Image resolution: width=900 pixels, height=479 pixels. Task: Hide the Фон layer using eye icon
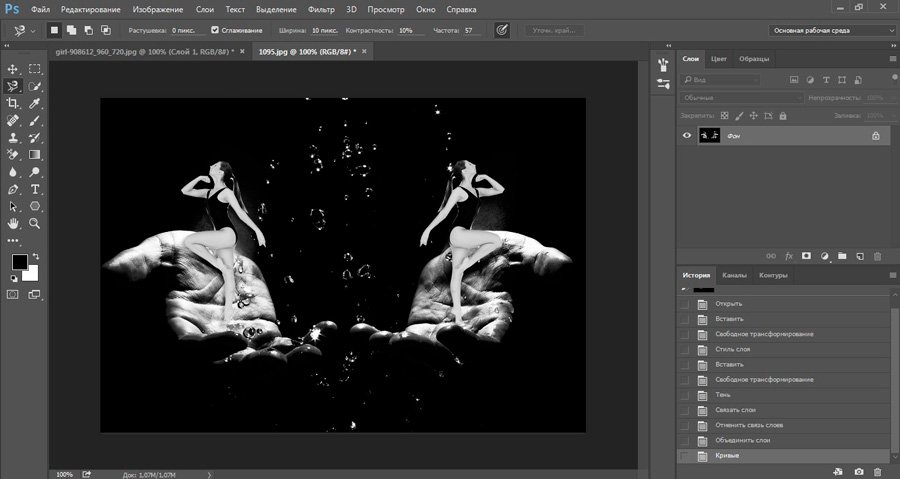[x=686, y=135]
